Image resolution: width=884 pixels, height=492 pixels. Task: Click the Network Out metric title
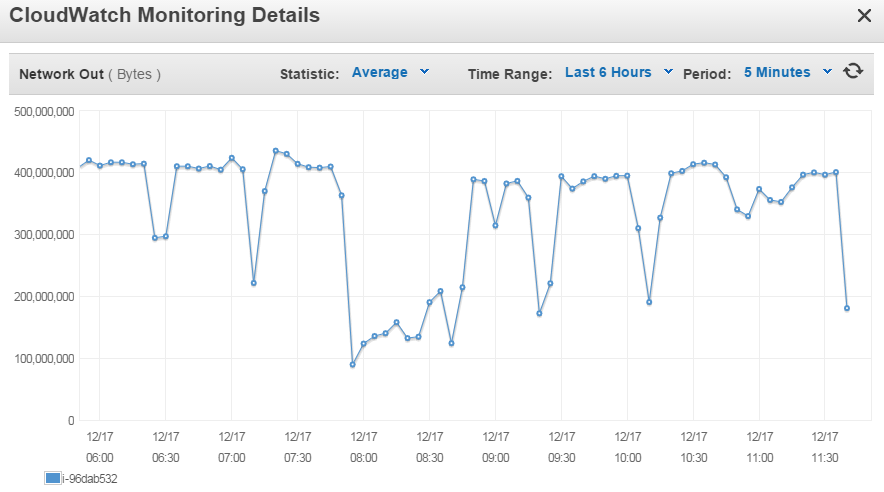(61, 74)
